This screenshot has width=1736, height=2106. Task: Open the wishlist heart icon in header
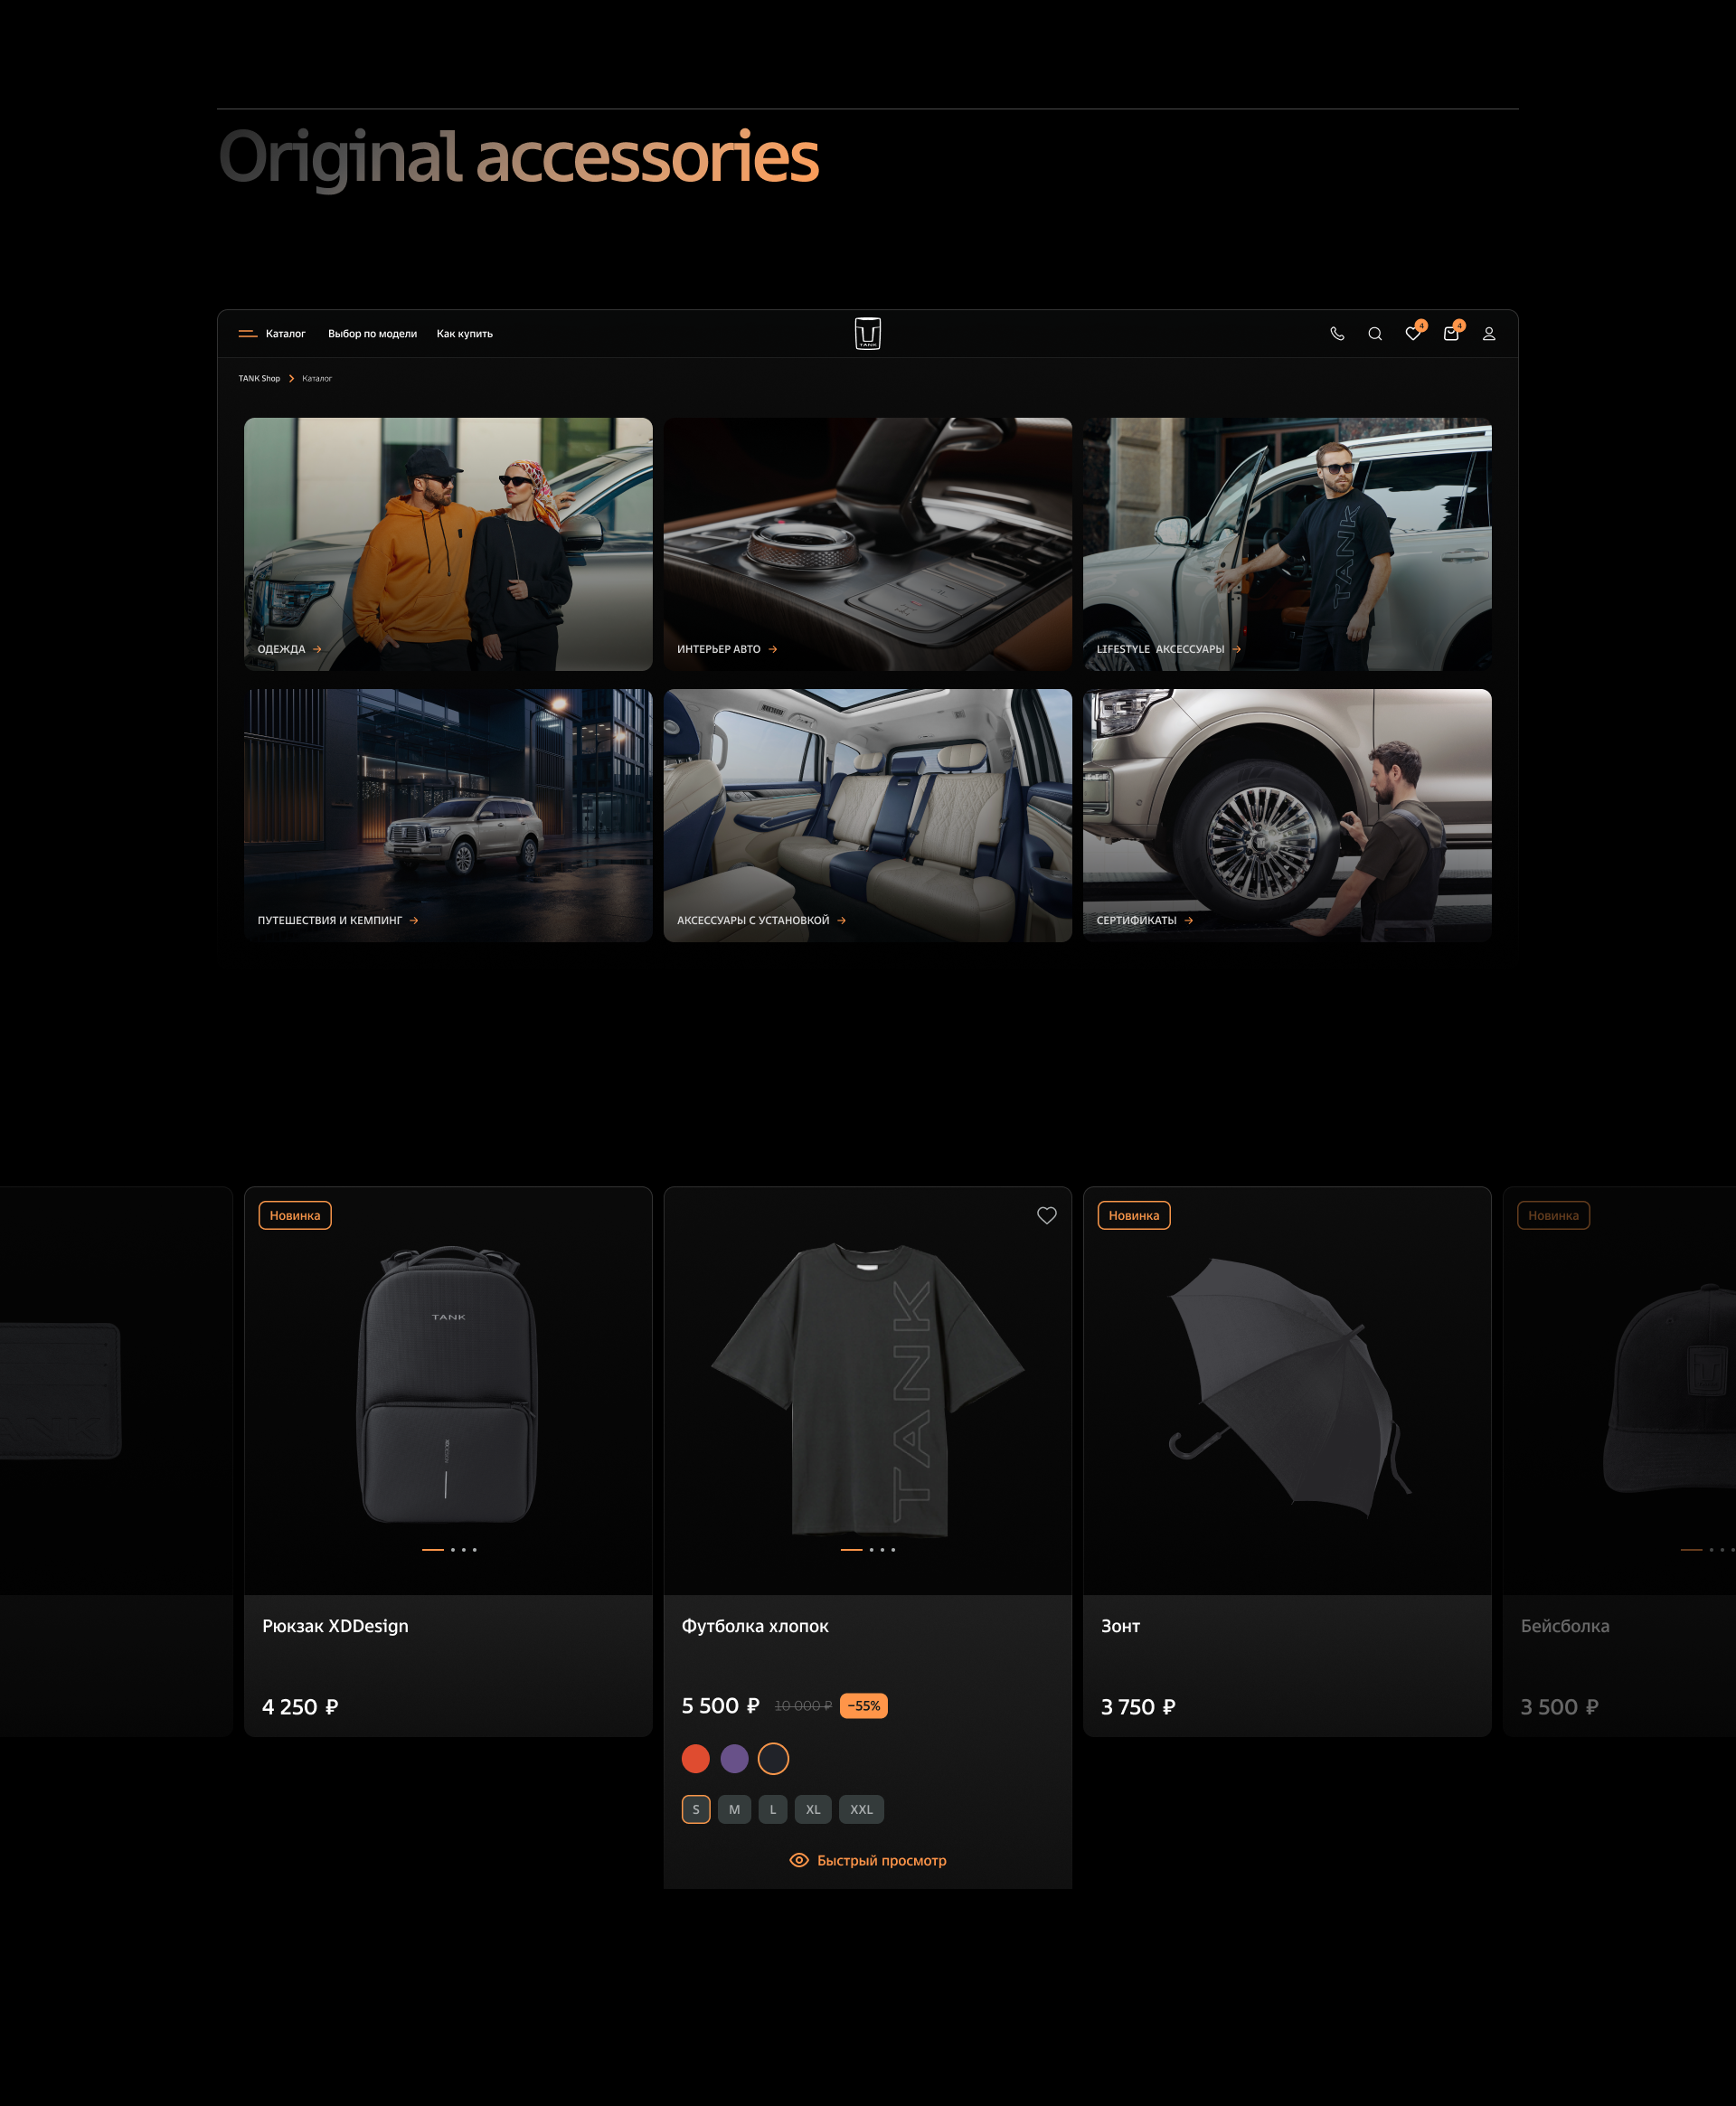(1413, 333)
